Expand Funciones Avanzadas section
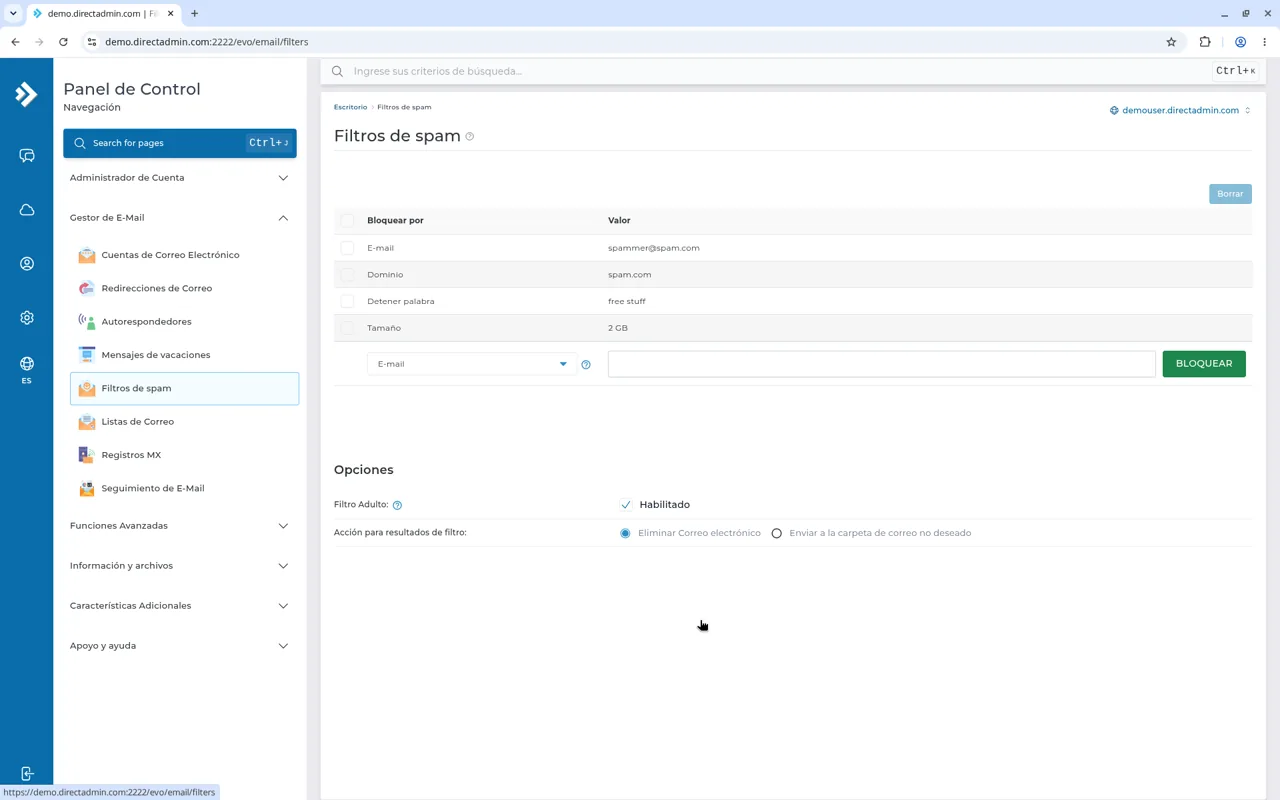The width and height of the screenshot is (1280, 800). tap(180, 526)
